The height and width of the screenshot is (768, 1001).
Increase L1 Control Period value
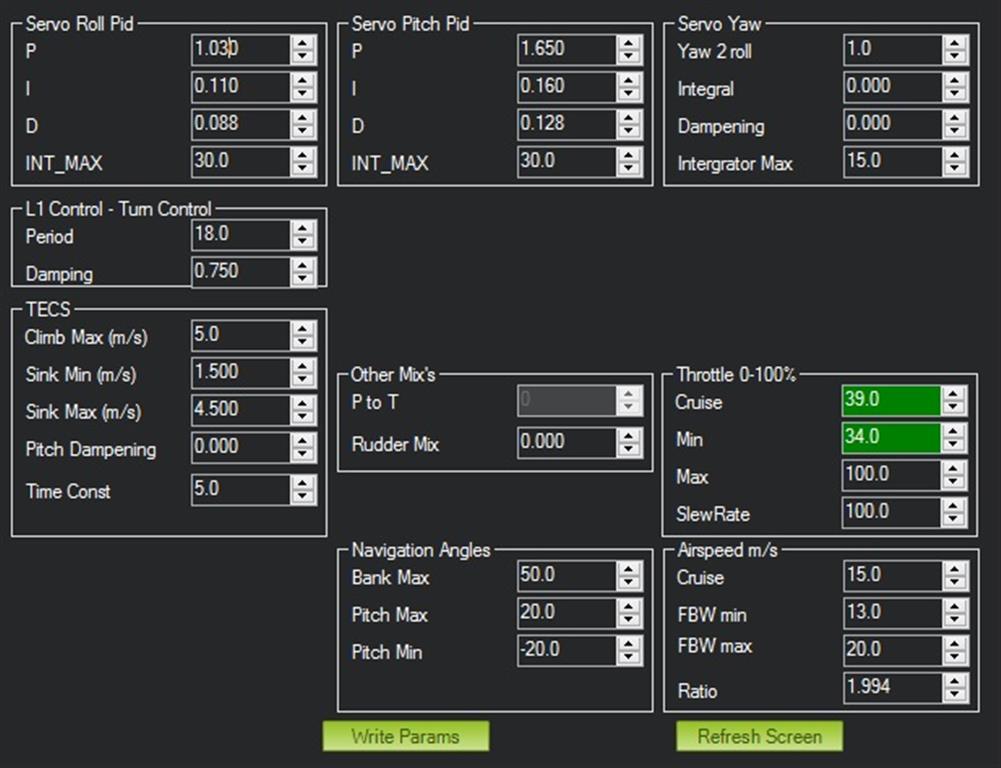pyautogui.click(x=303, y=228)
